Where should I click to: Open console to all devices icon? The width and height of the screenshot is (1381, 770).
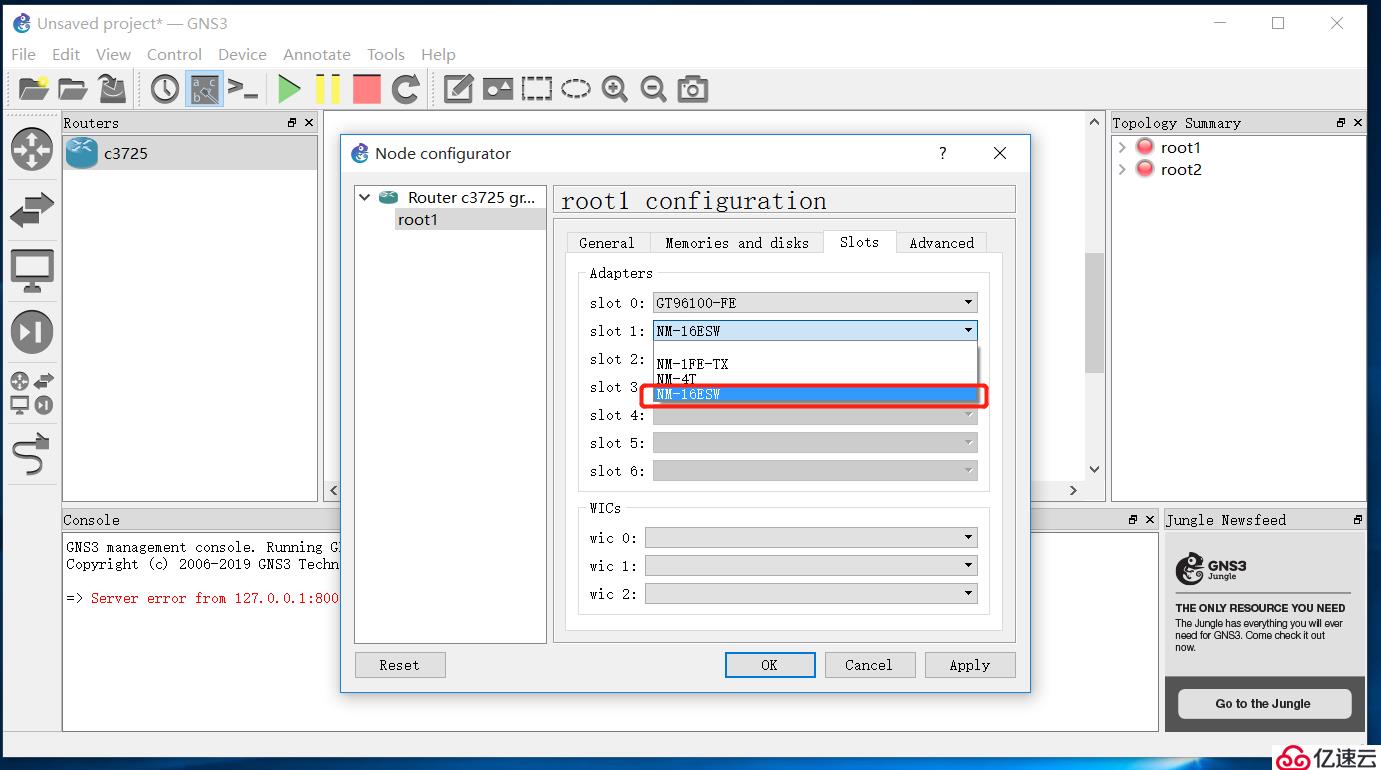(x=243, y=89)
